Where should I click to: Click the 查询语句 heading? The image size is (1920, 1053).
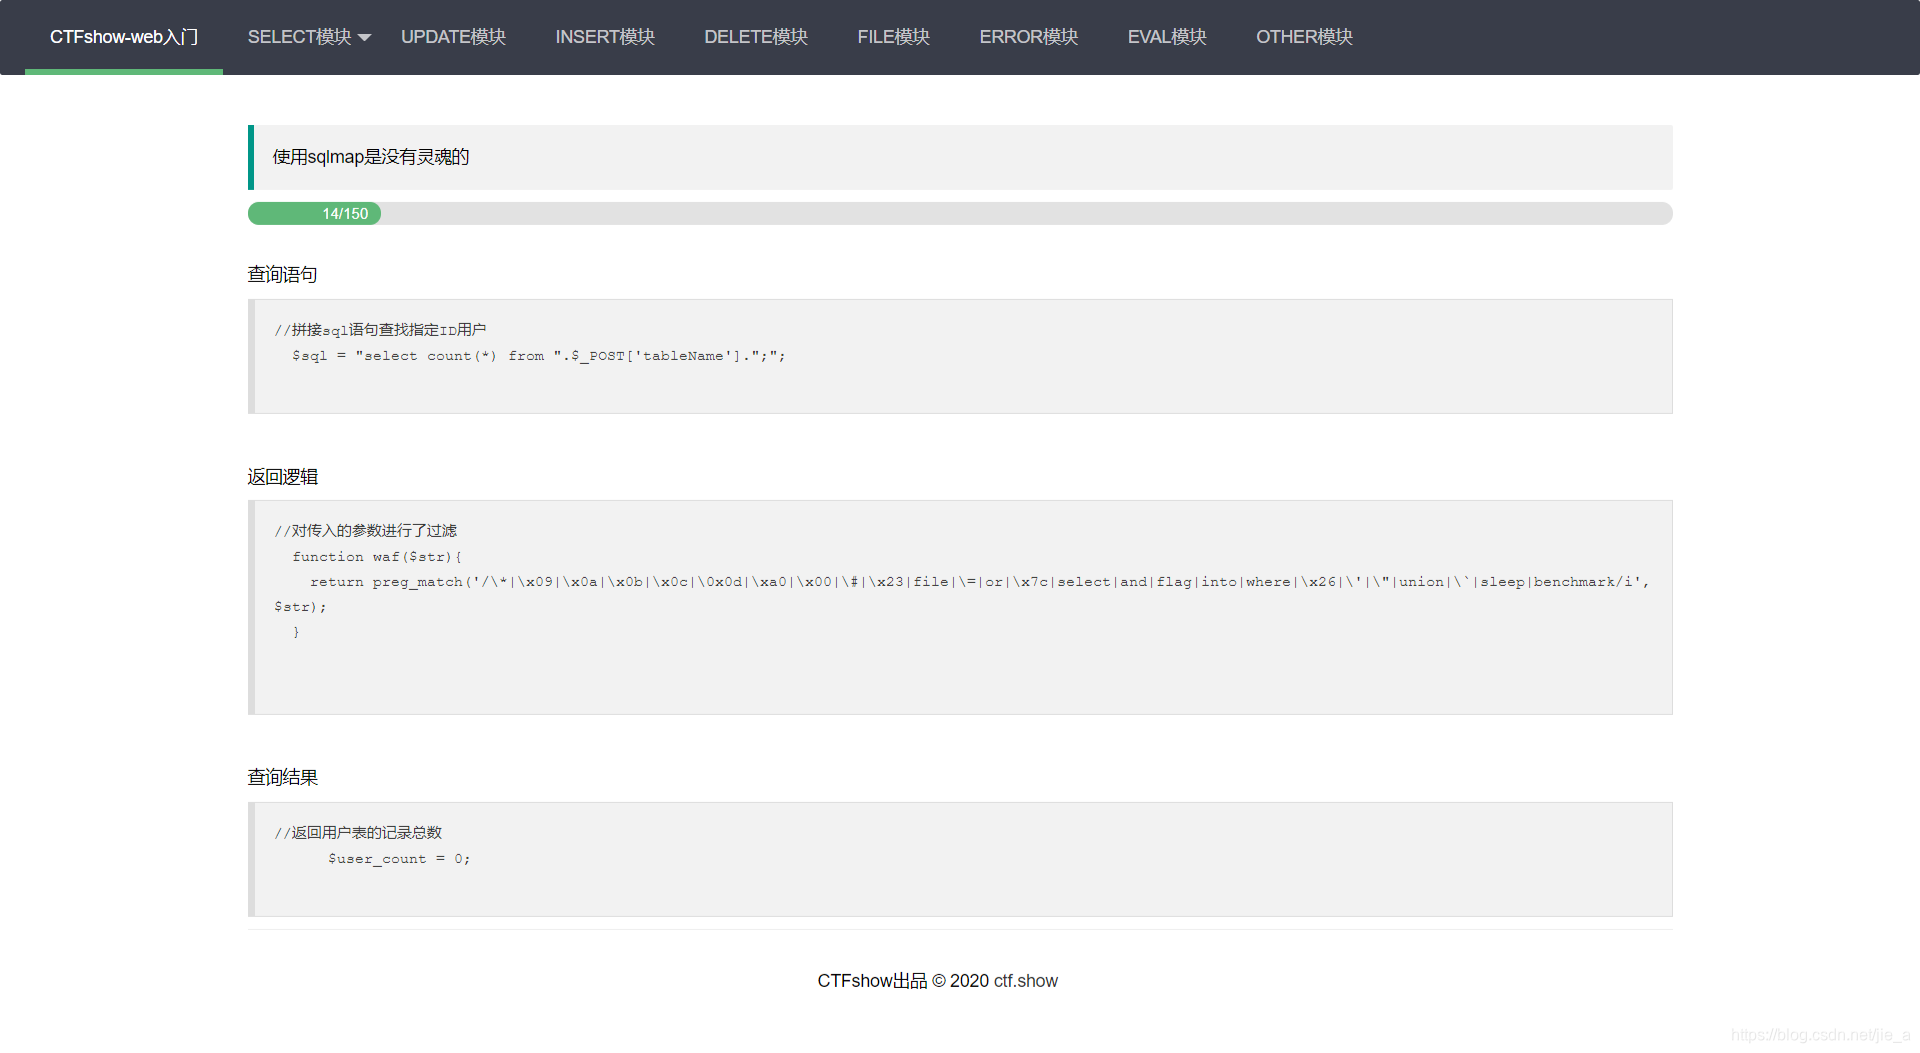click(x=283, y=274)
